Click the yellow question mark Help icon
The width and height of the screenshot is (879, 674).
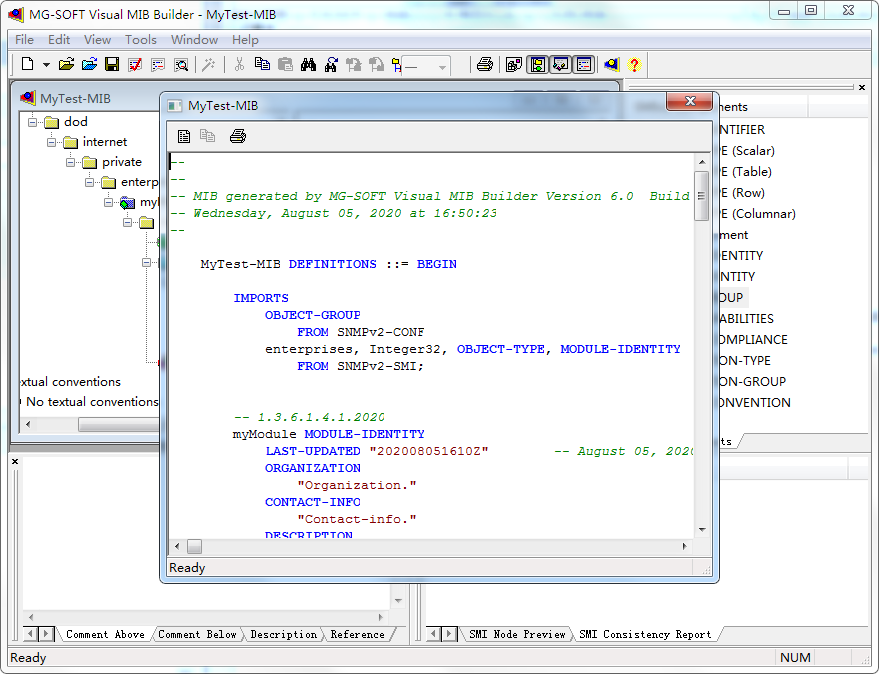(x=634, y=65)
